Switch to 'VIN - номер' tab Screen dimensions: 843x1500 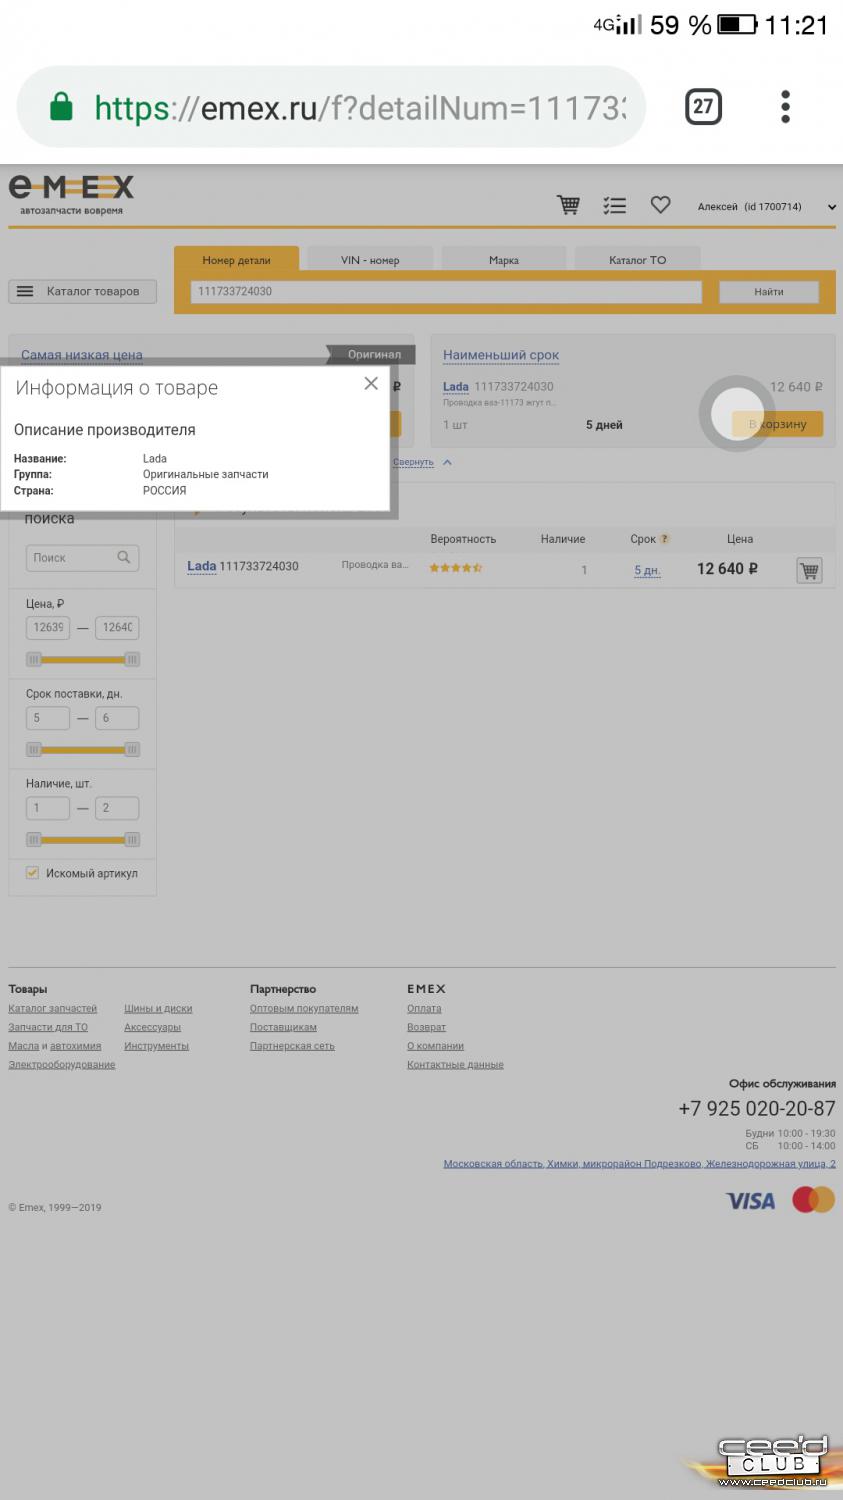pos(370,260)
